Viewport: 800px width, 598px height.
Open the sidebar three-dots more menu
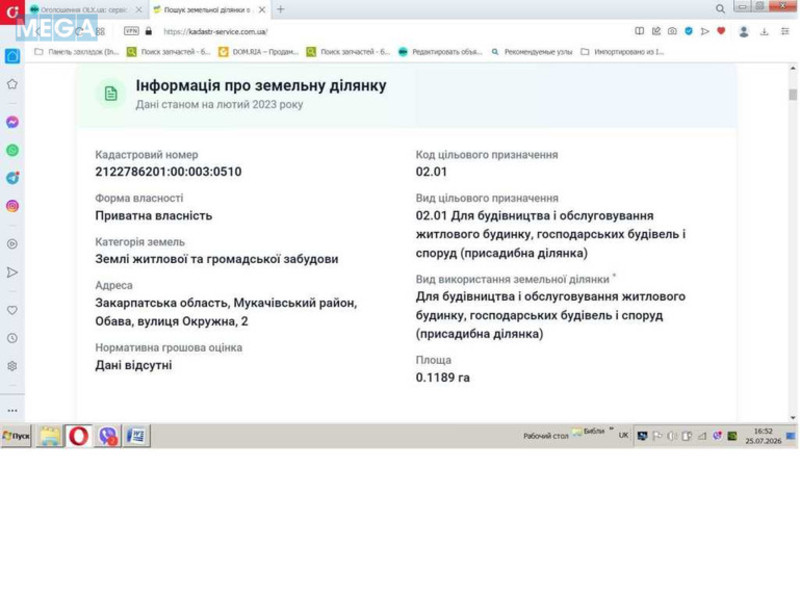pyautogui.click(x=12, y=410)
